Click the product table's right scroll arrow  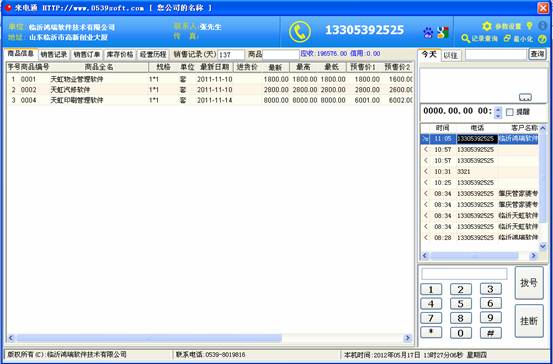pyautogui.click(x=408, y=338)
